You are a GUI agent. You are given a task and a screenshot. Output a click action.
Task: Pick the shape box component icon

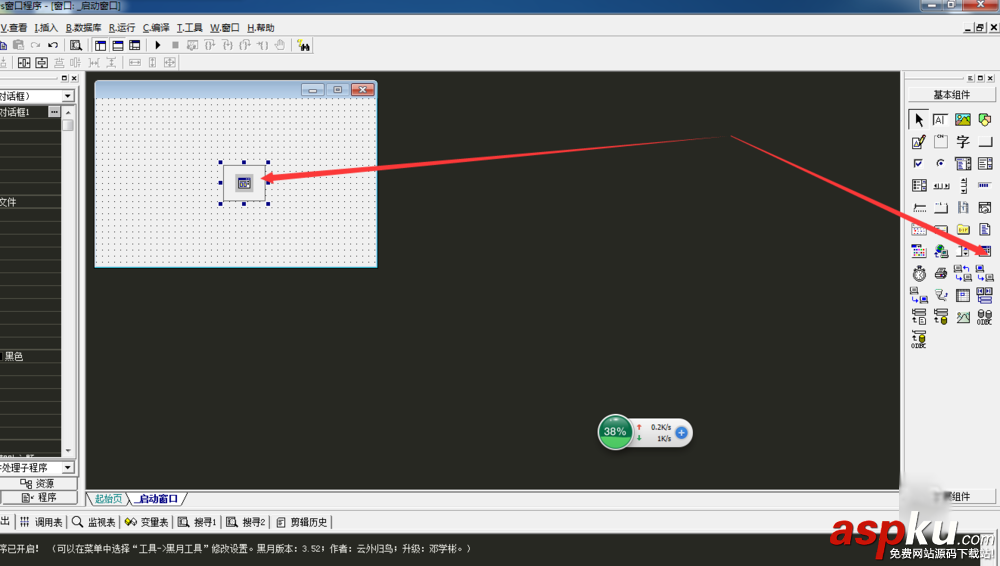pyautogui.click(x=985, y=119)
